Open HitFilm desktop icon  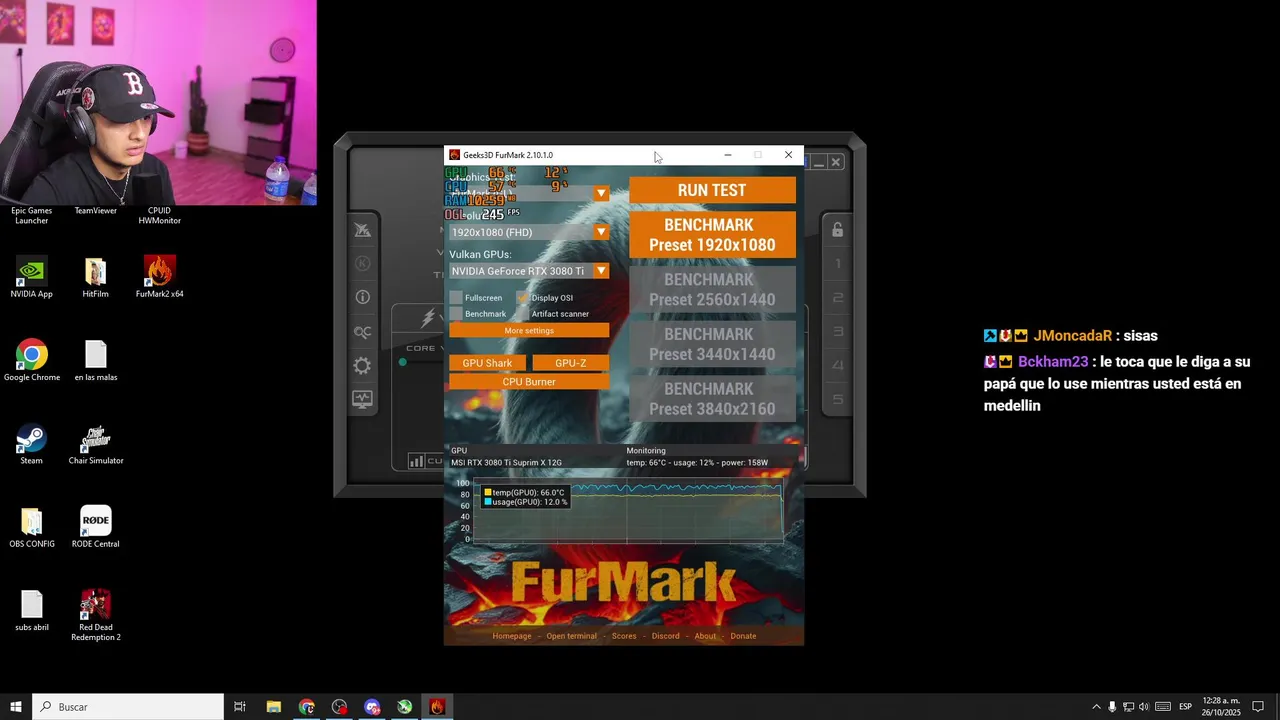[x=95, y=278]
